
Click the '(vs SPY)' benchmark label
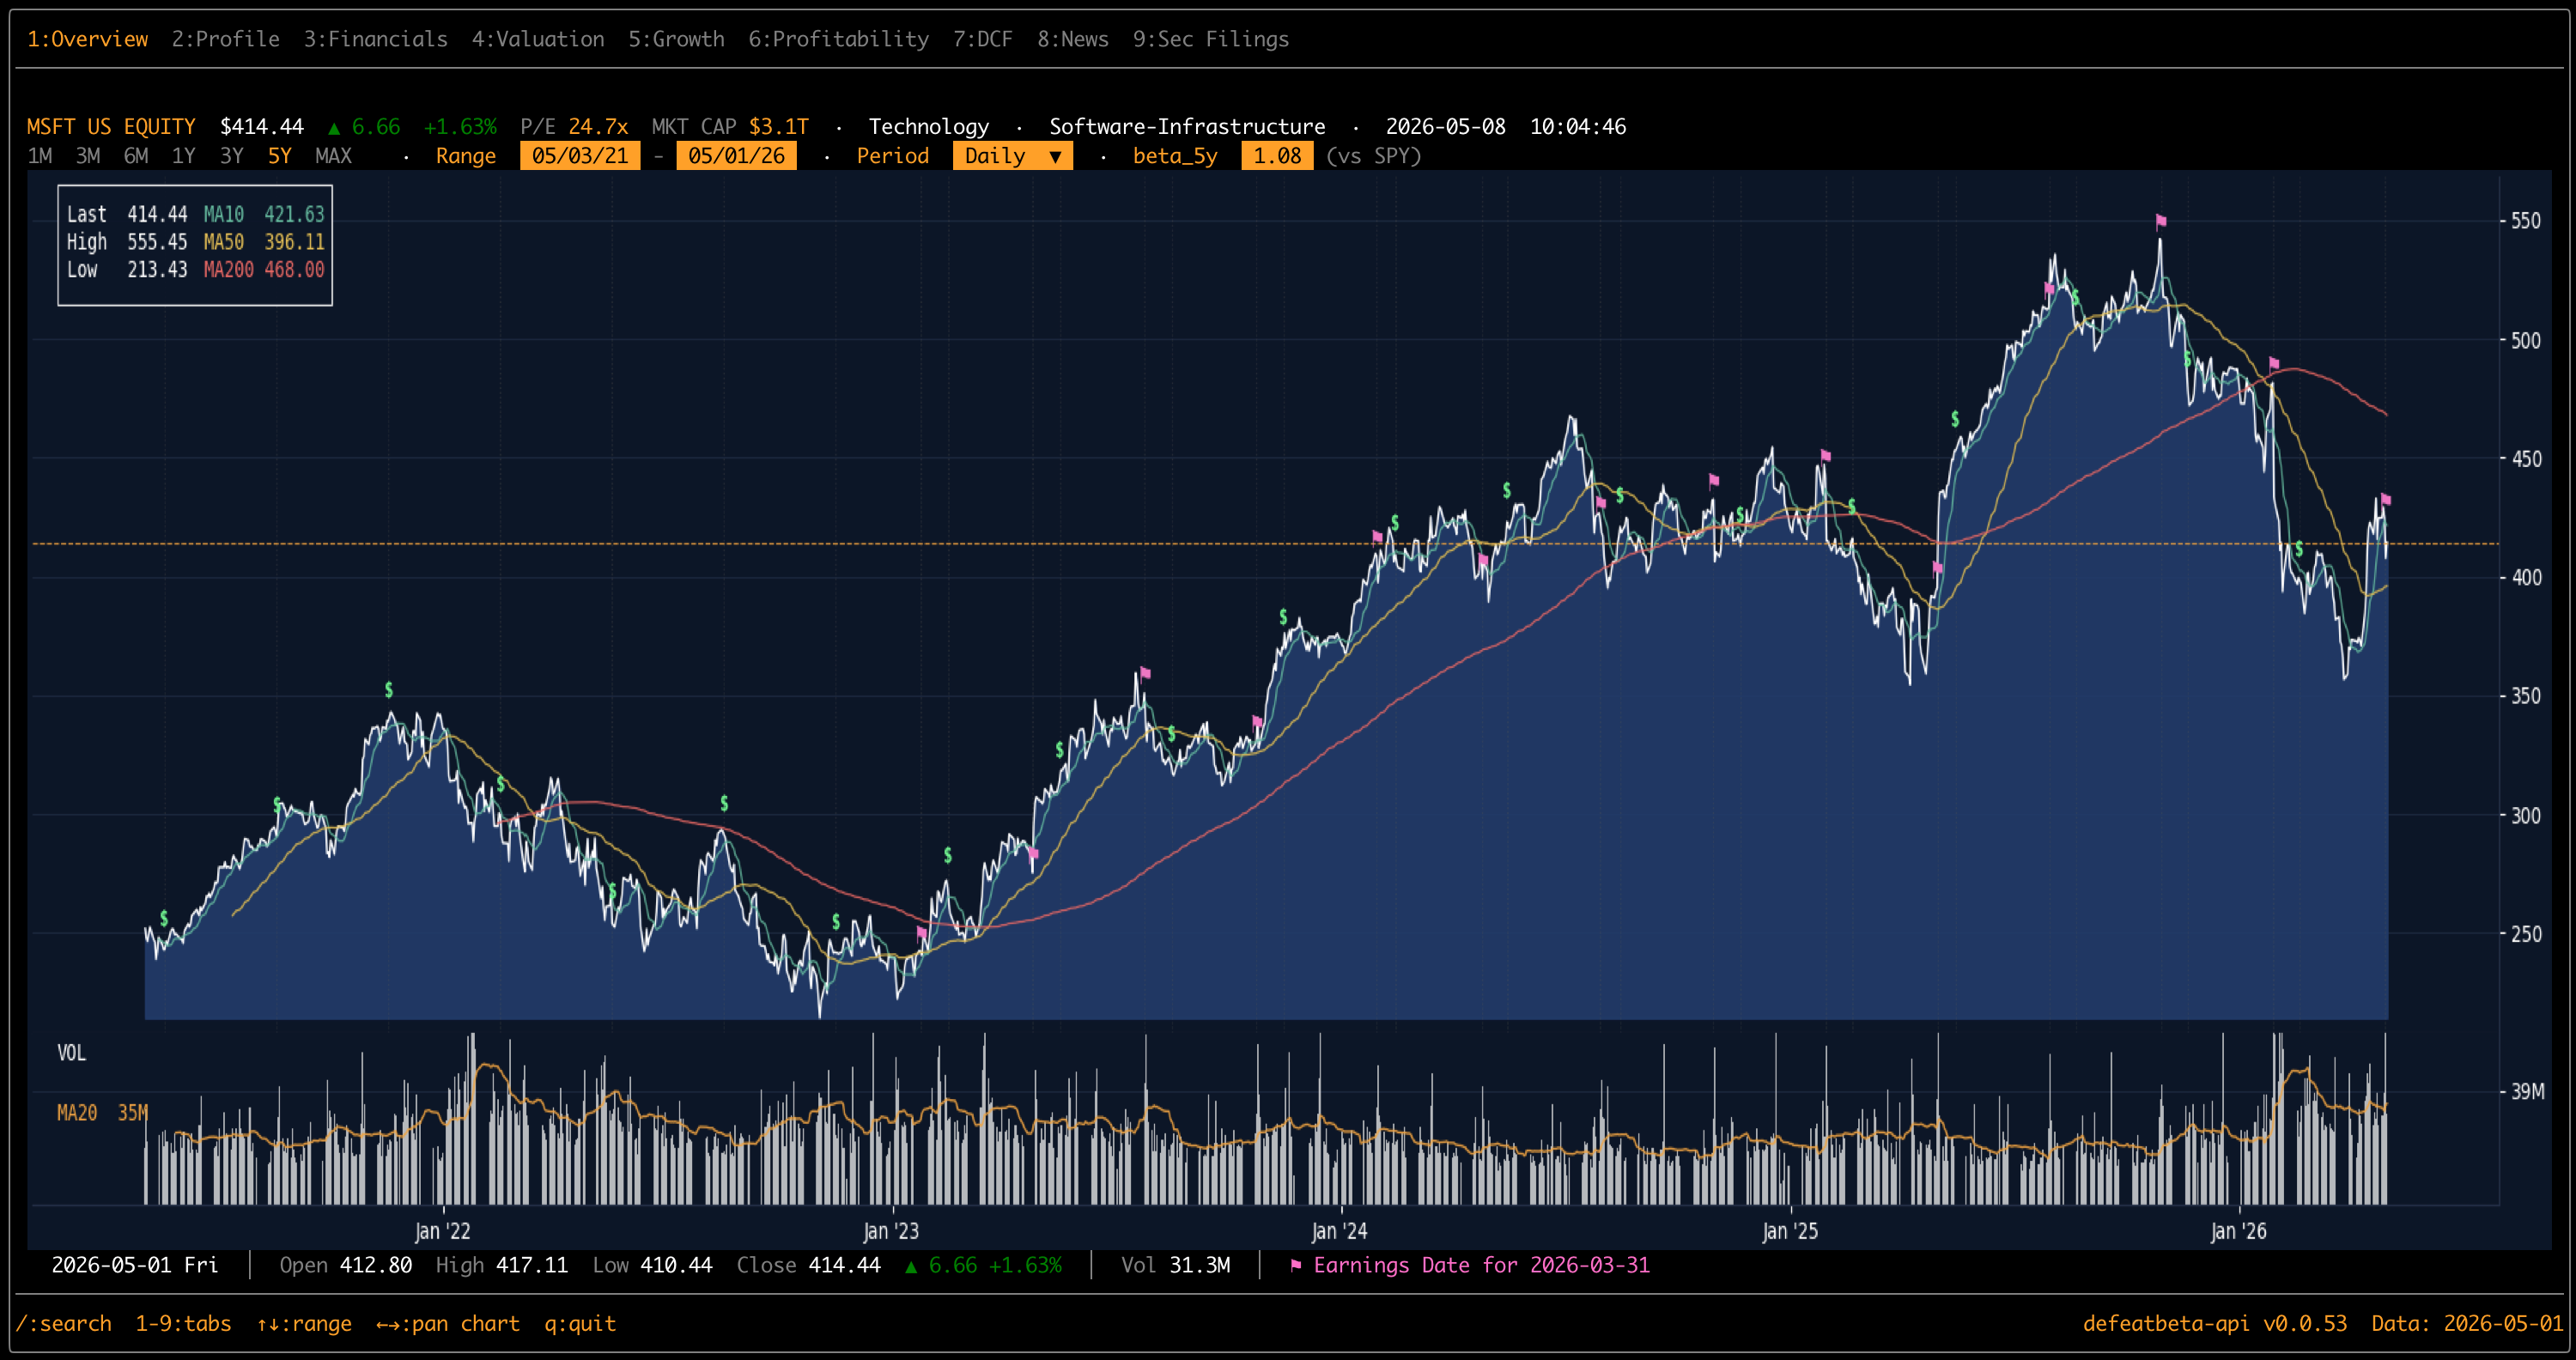click(1373, 156)
